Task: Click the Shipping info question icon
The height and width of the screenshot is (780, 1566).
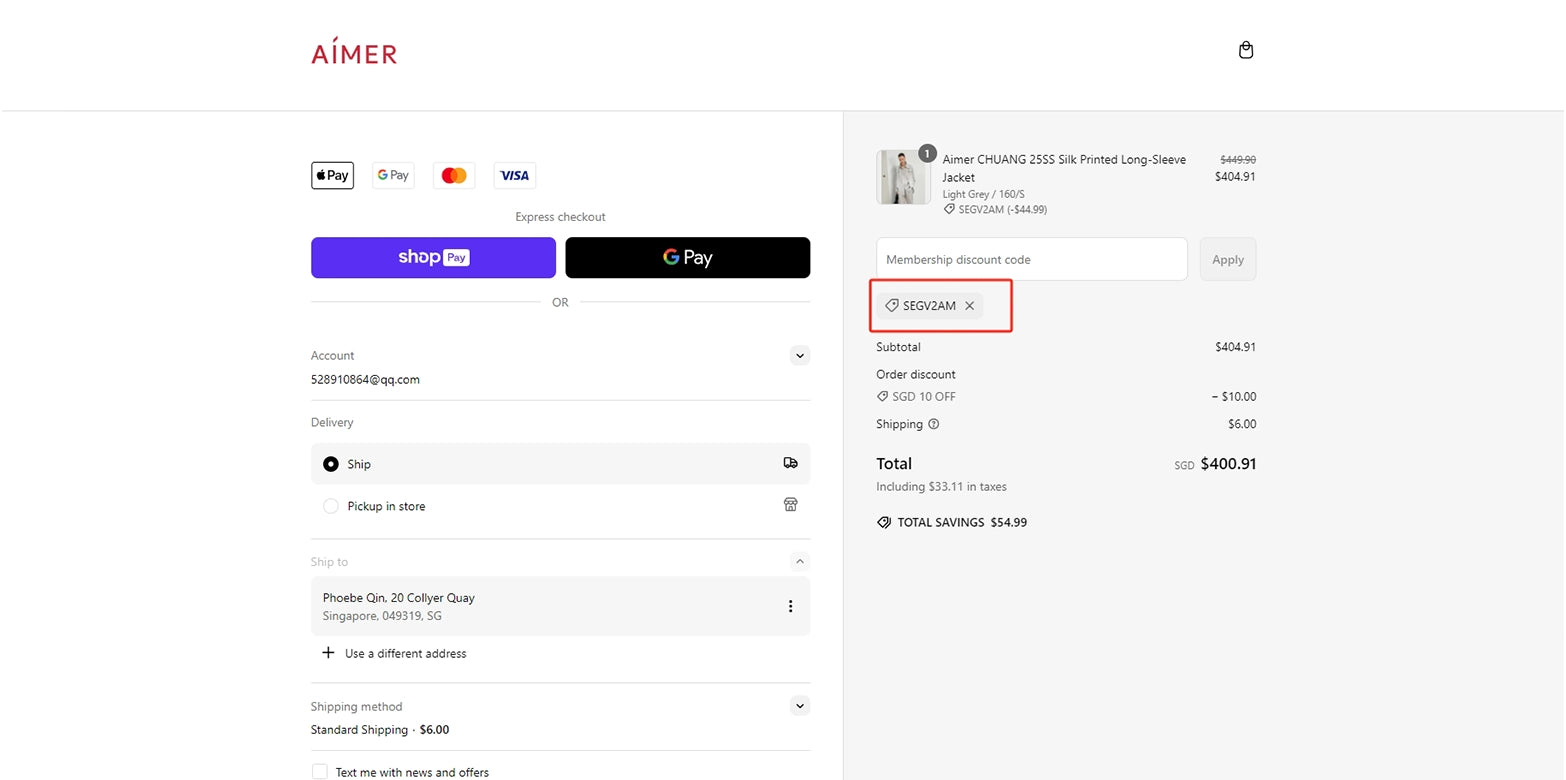Action: point(934,424)
